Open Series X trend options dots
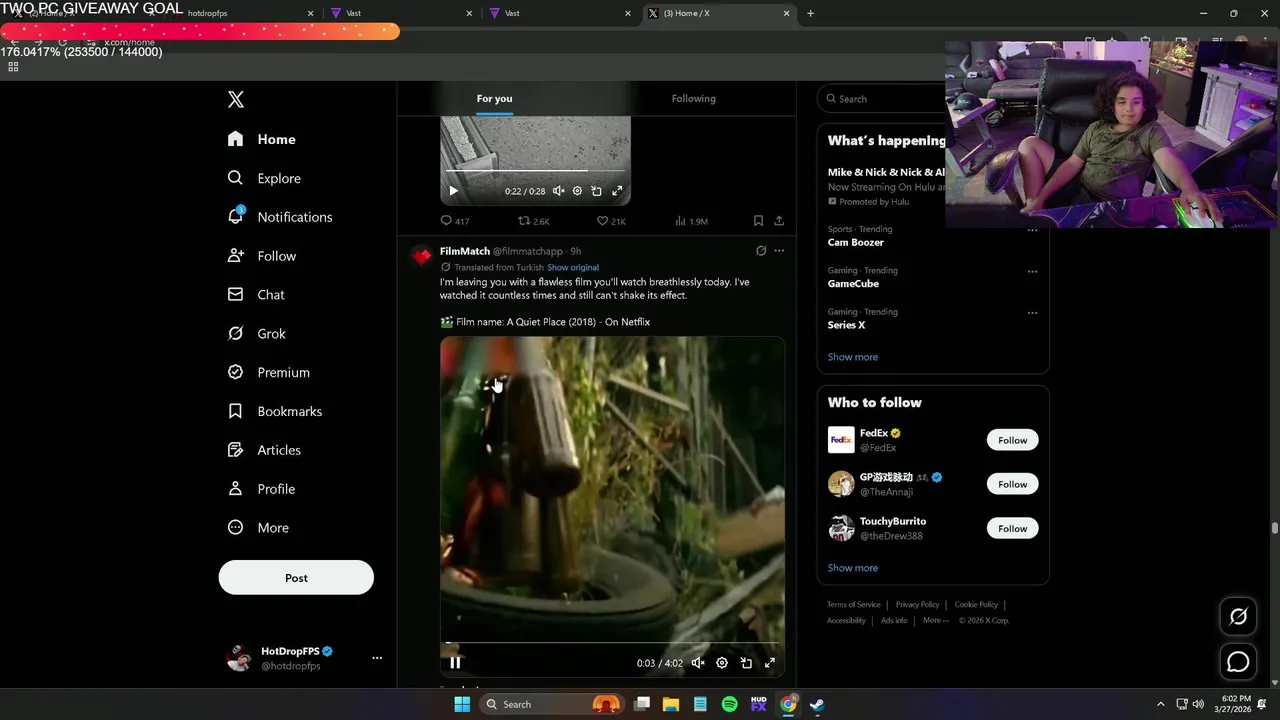The width and height of the screenshot is (1280, 720). (1032, 312)
